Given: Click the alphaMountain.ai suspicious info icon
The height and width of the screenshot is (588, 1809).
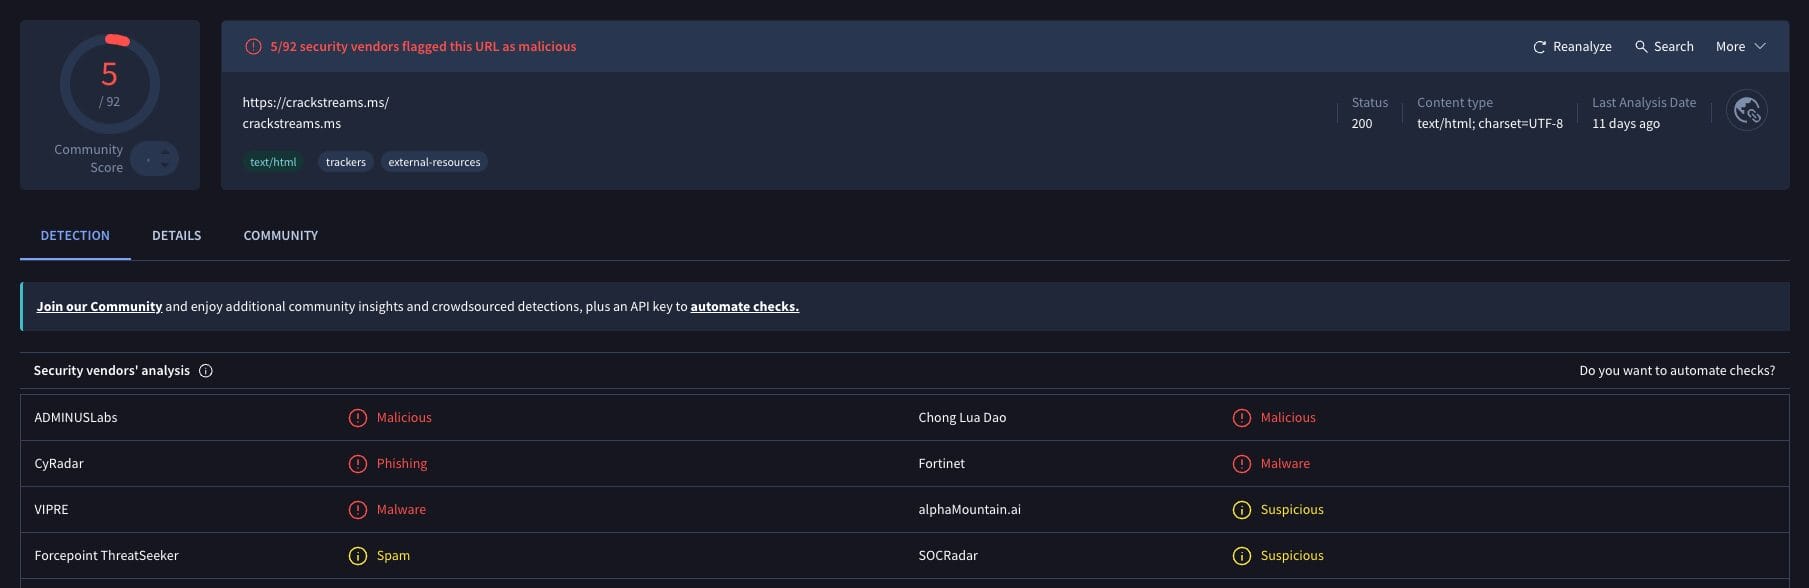Looking at the screenshot, I should tap(1241, 510).
